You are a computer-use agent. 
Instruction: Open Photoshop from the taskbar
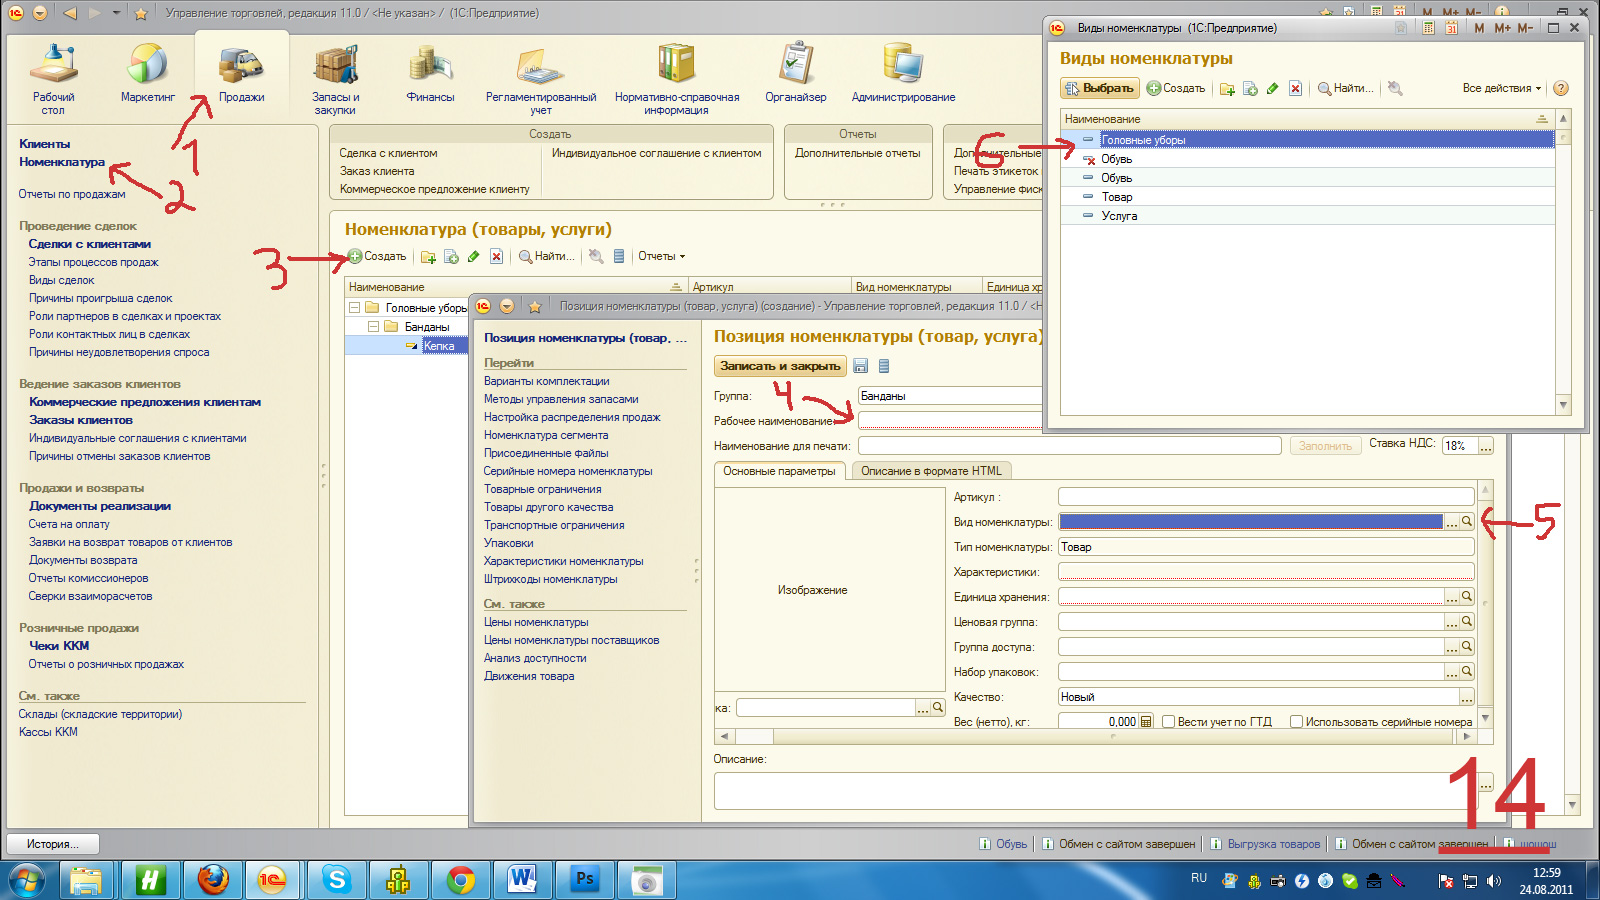coord(585,880)
